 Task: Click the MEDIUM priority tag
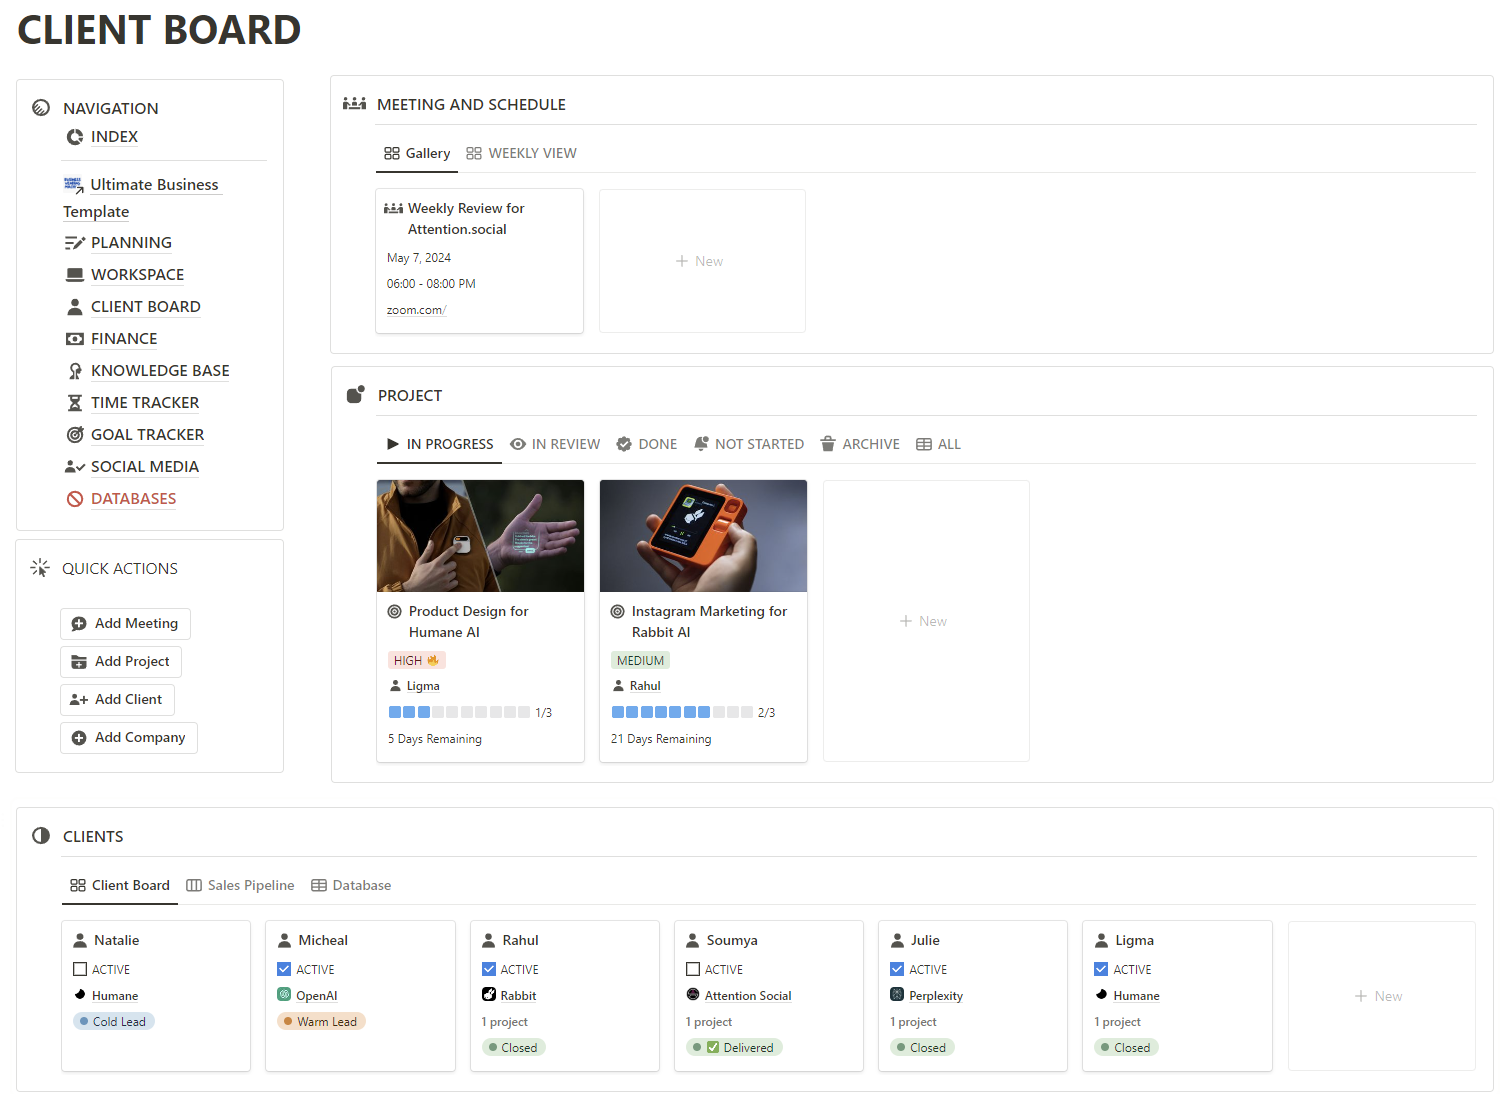[640, 660]
